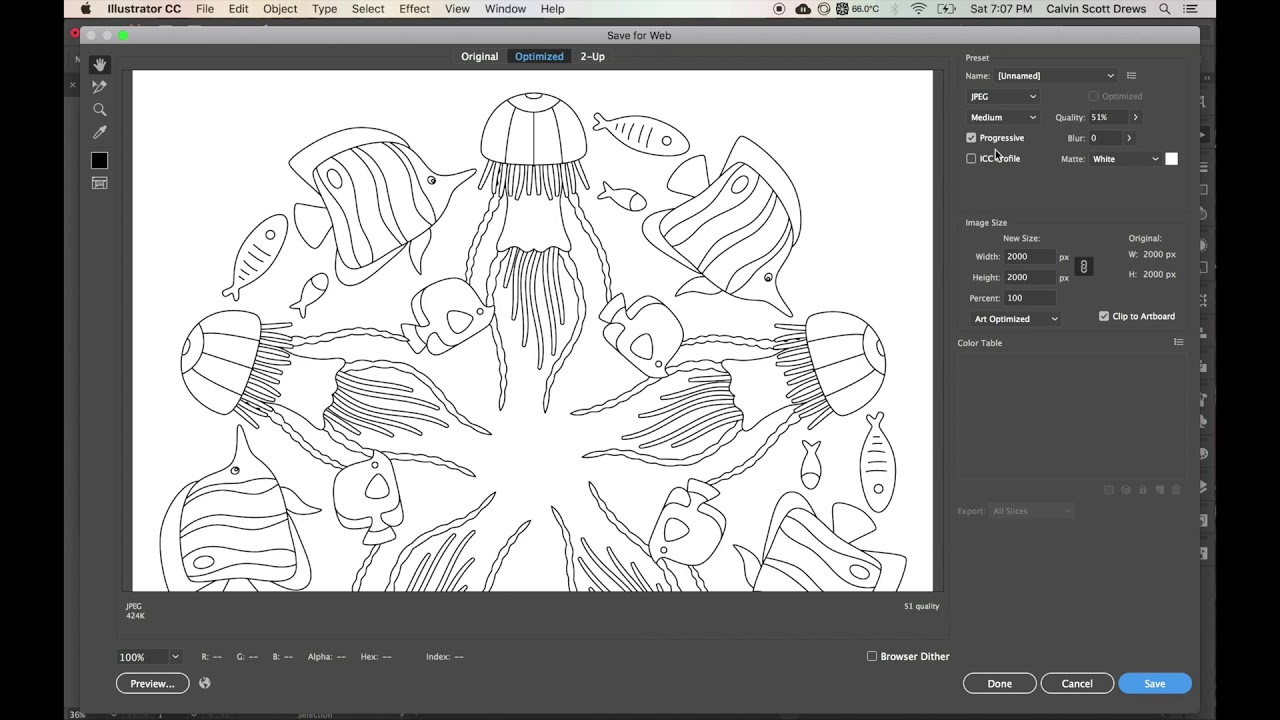Click the Percent 100 input field
The image size is (1280, 720).
1030,298
